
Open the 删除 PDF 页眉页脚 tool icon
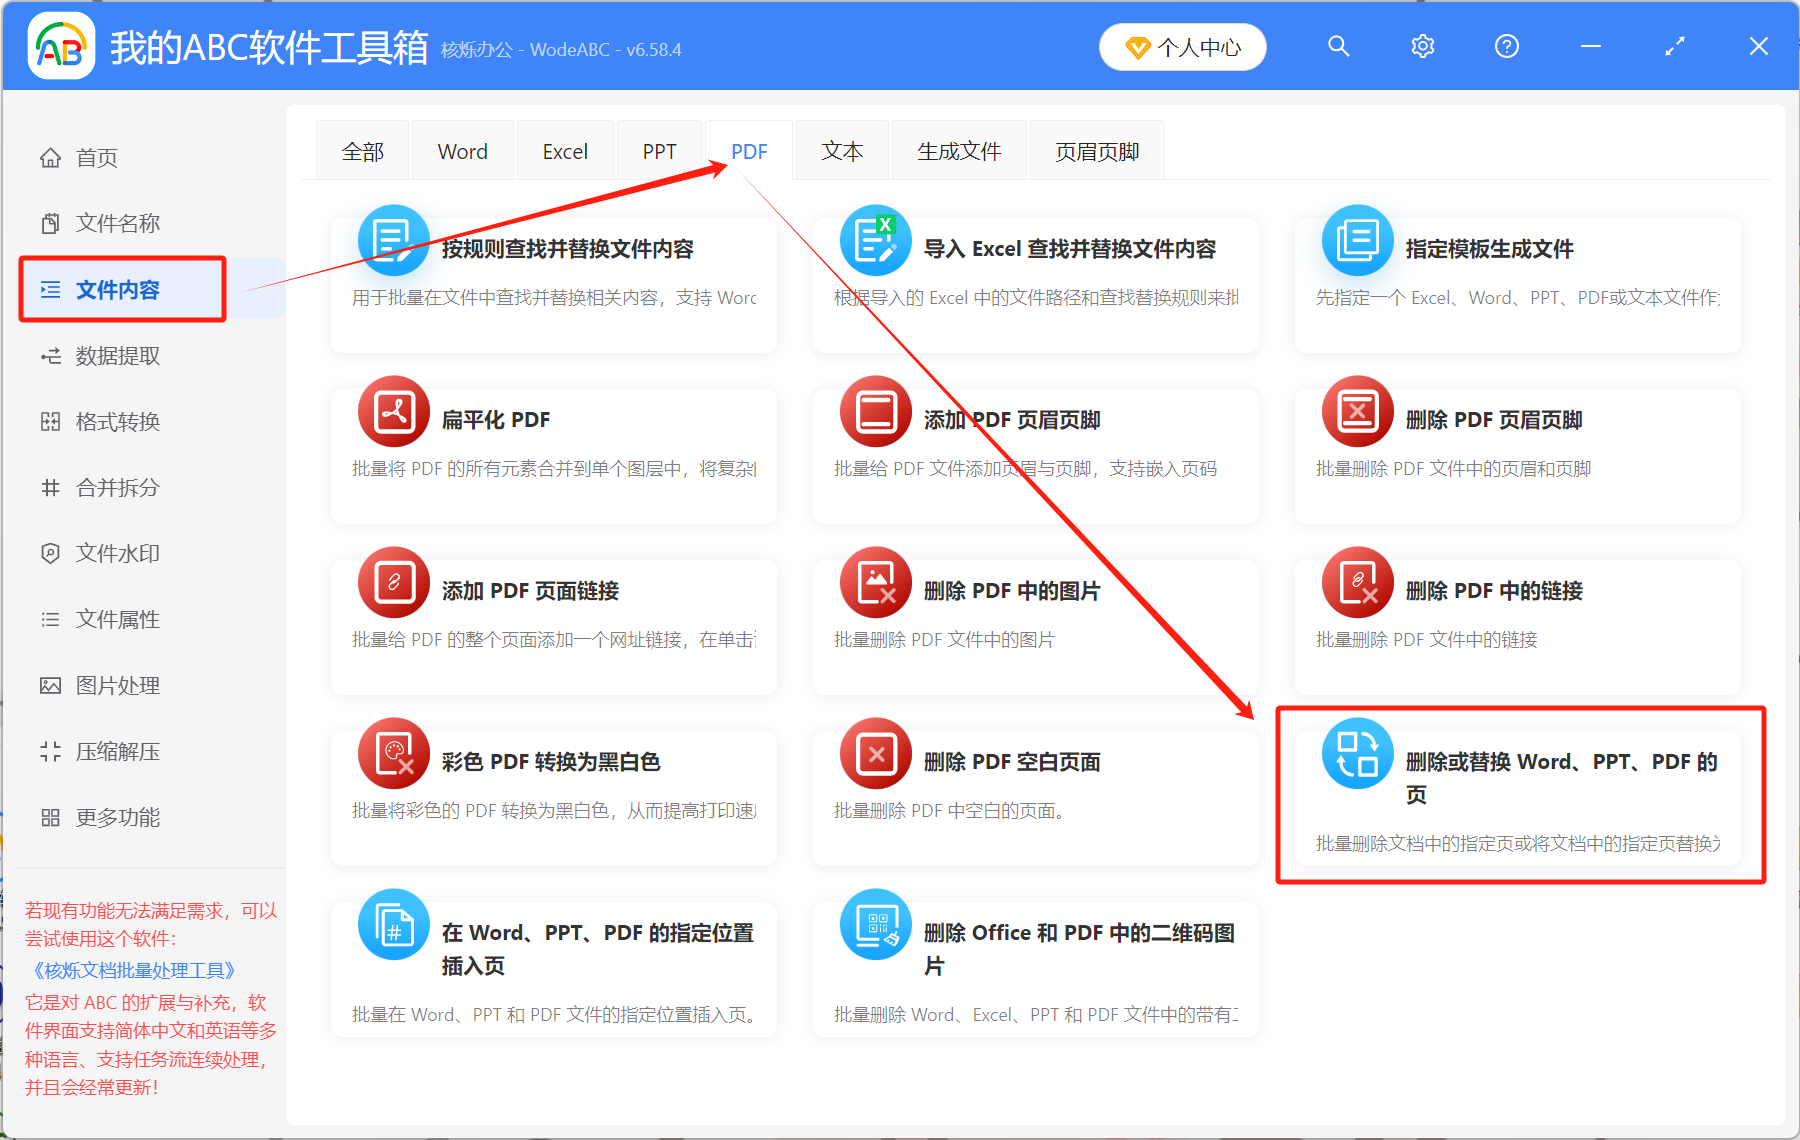click(1356, 411)
